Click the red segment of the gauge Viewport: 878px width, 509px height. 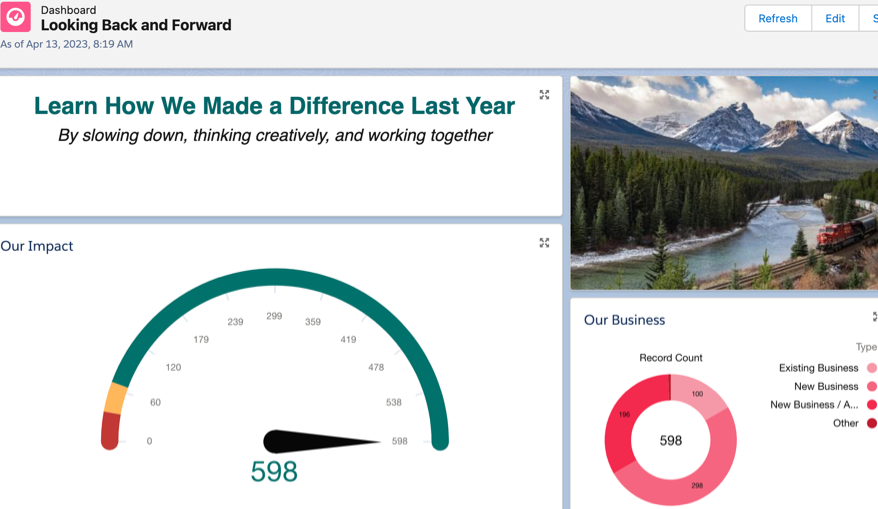tap(110, 430)
